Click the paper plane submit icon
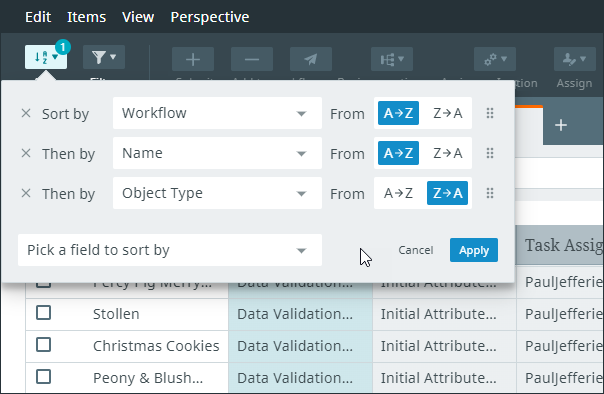Viewport: 604px width, 394px height. tap(311, 59)
